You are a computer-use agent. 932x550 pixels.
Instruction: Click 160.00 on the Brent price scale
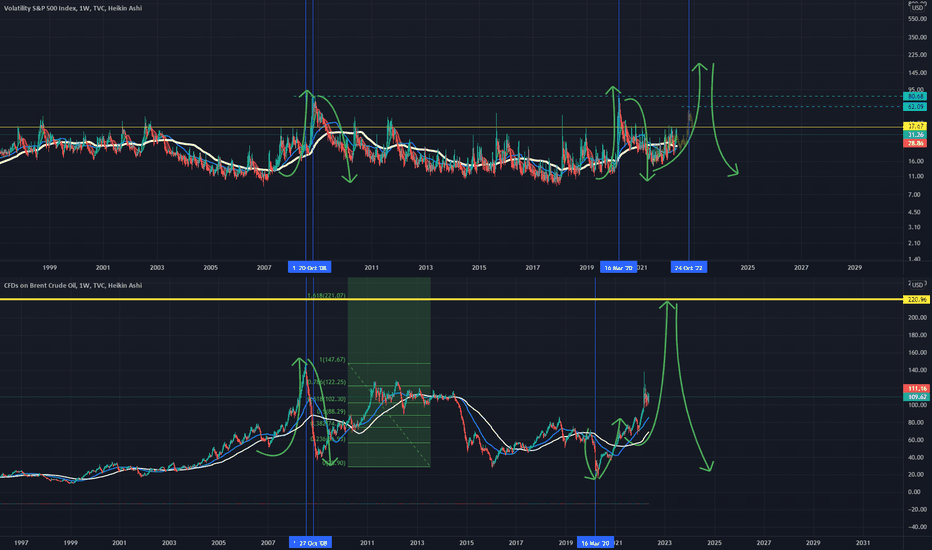917,352
